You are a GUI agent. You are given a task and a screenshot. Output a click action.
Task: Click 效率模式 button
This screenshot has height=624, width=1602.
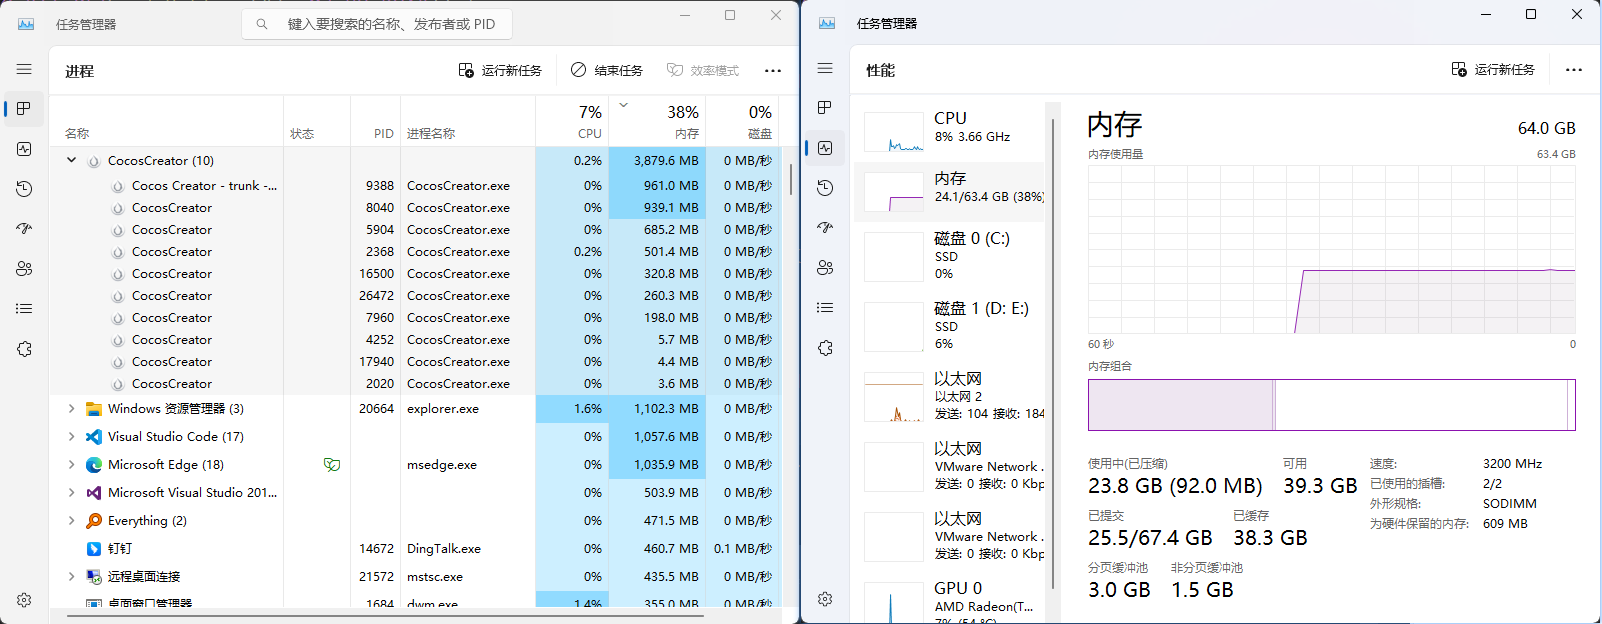pyautogui.click(x=703, y=70)
